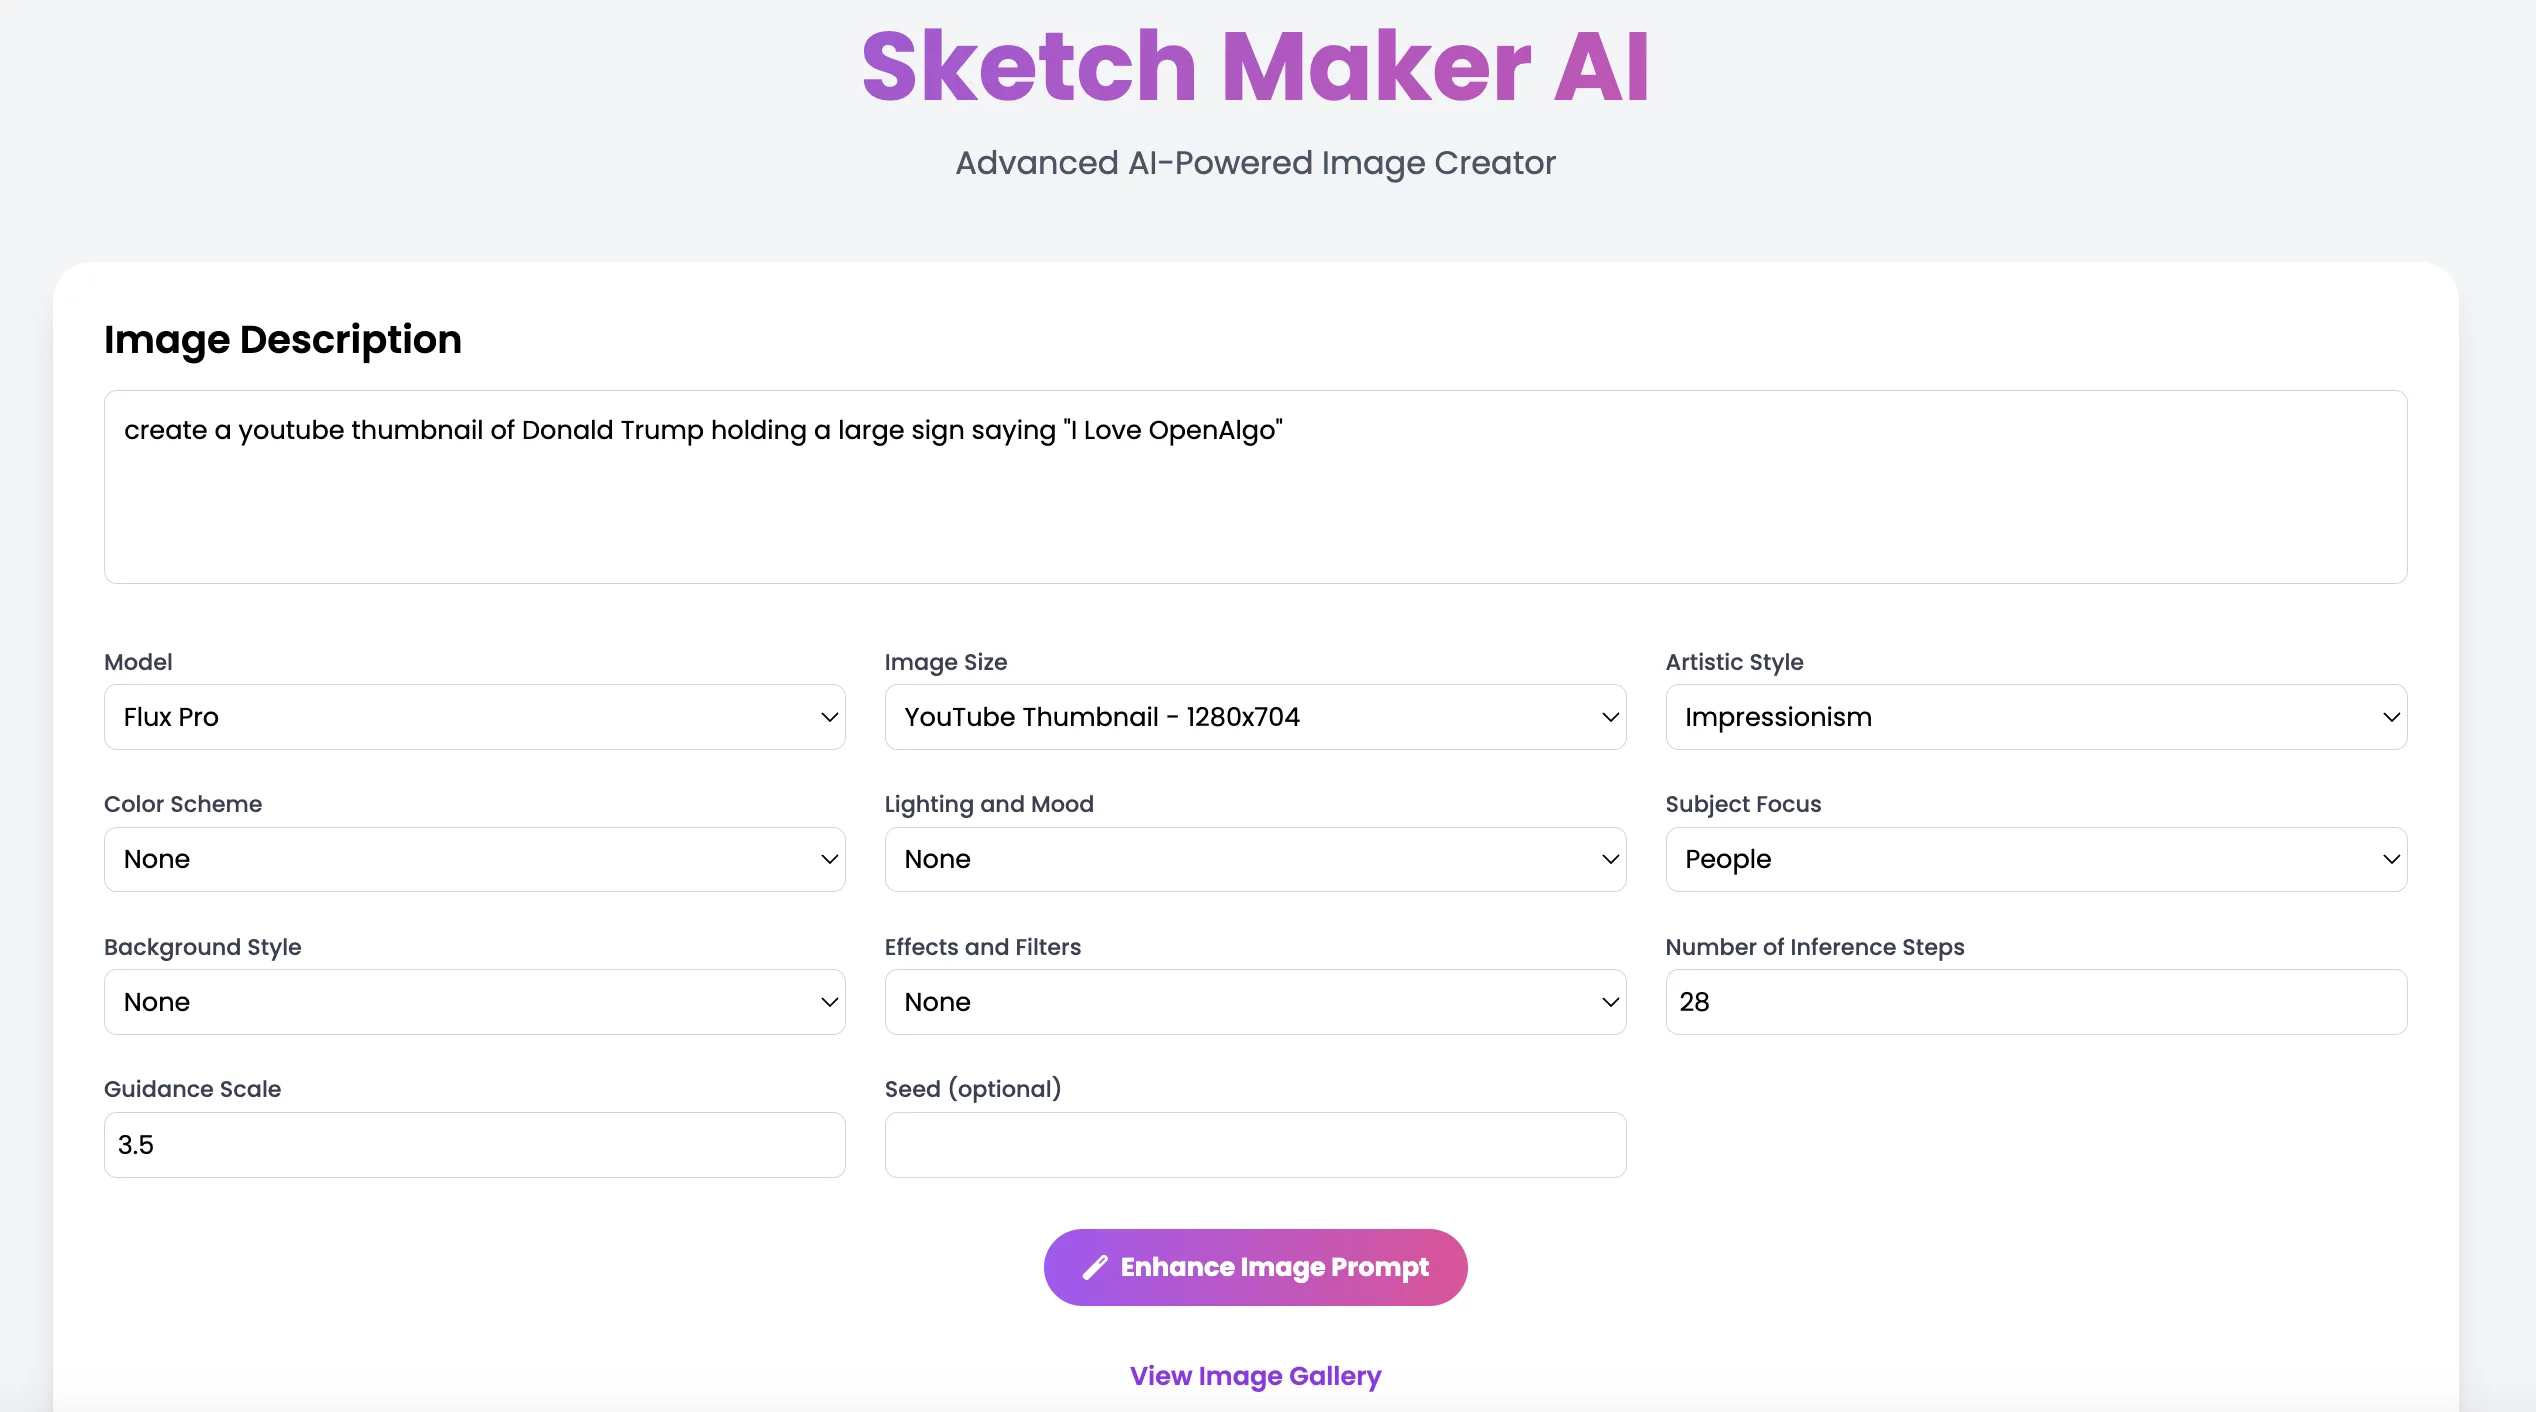
Task: Click the Seed (optional) label
Action: [x=973, y=1089]
